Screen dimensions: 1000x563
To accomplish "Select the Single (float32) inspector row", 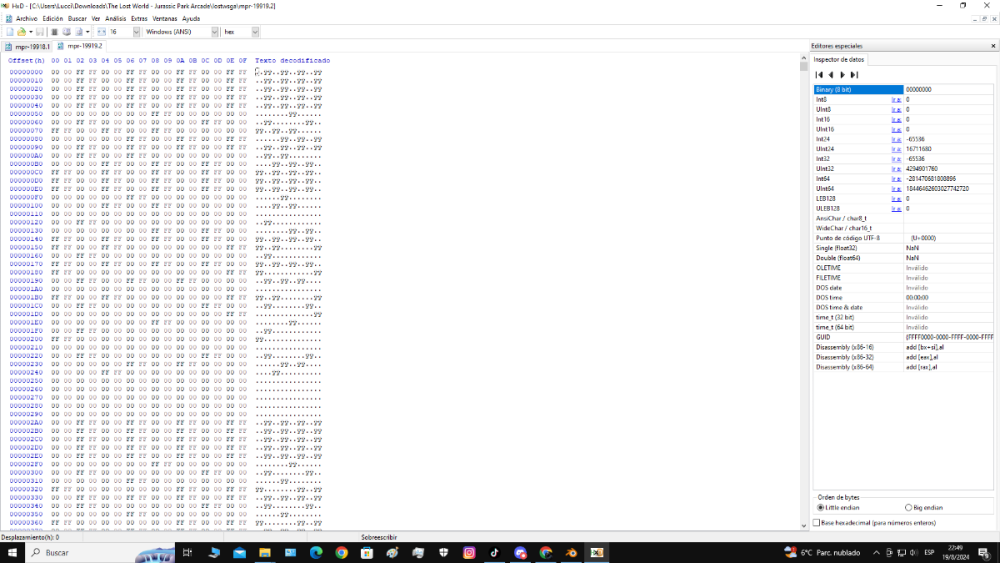I will (x=903, y=248).
